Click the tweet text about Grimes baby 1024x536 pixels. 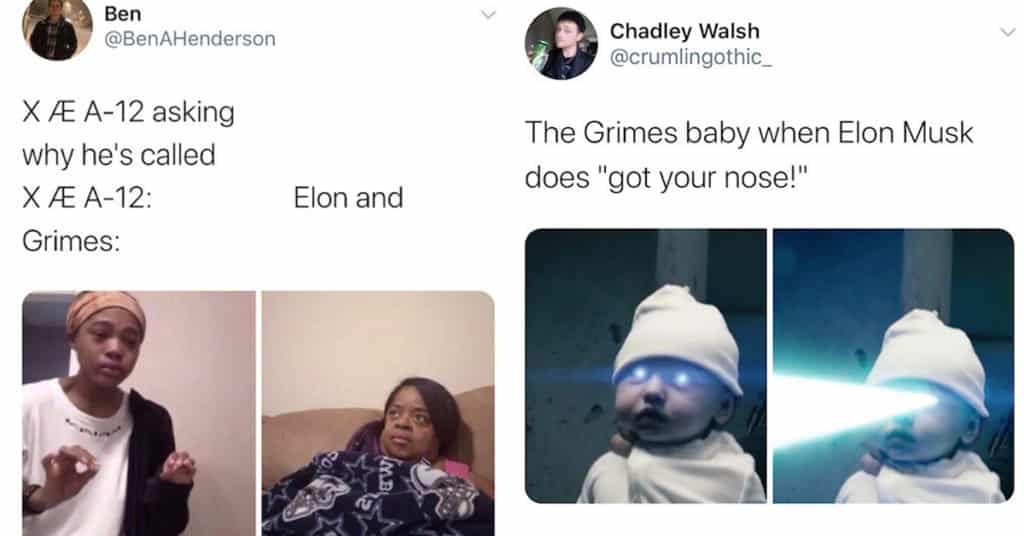[x=748, y=155]
